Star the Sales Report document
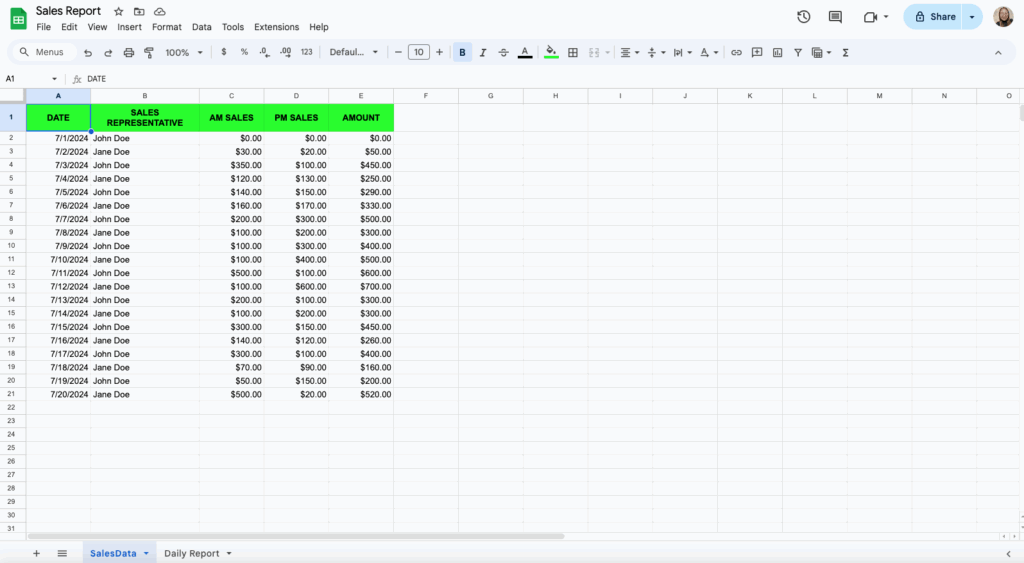 click(x=118, y=12)
